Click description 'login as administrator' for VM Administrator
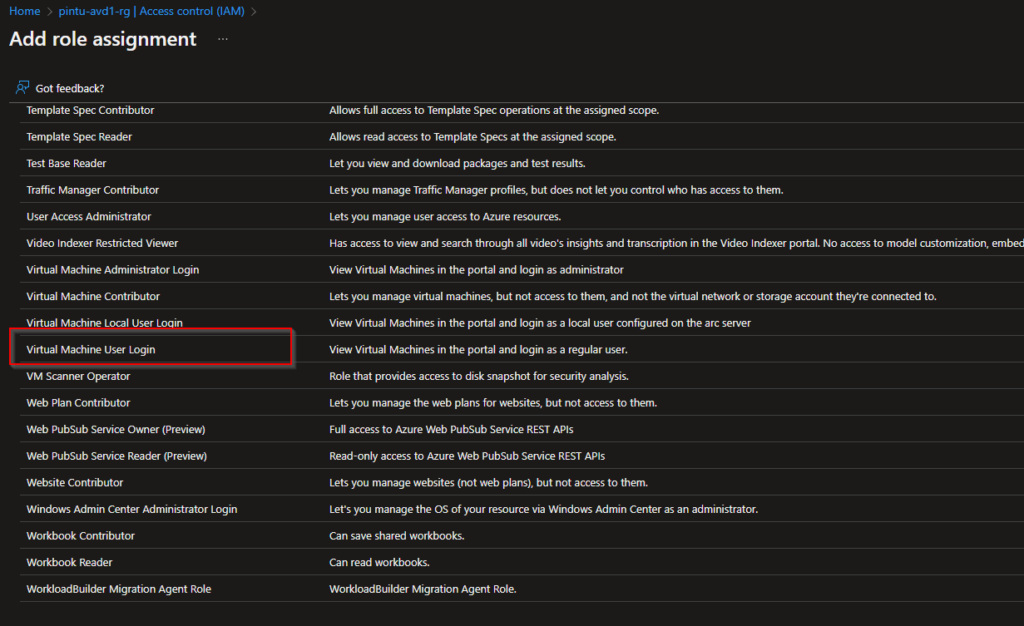 pyautogui.click(x=476, y=270)
